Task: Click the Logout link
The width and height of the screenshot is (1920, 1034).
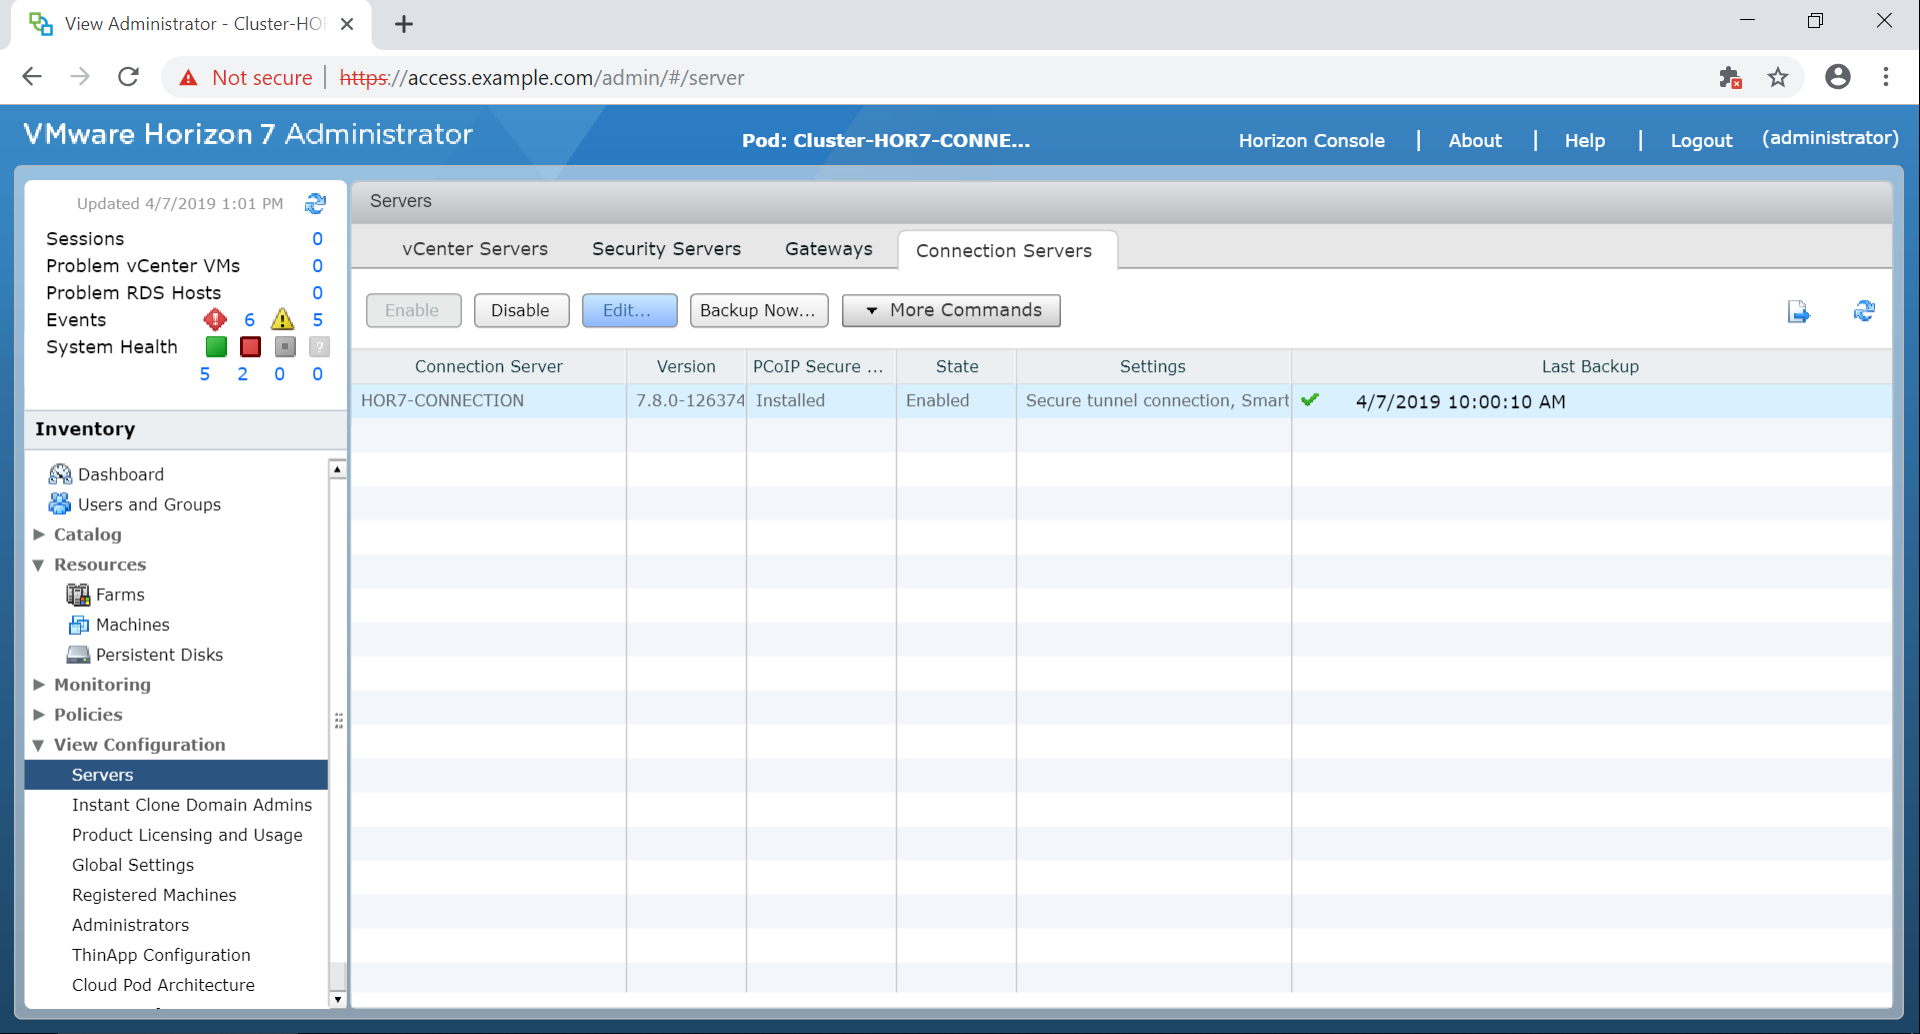Action: click(x=1701, y=141)
